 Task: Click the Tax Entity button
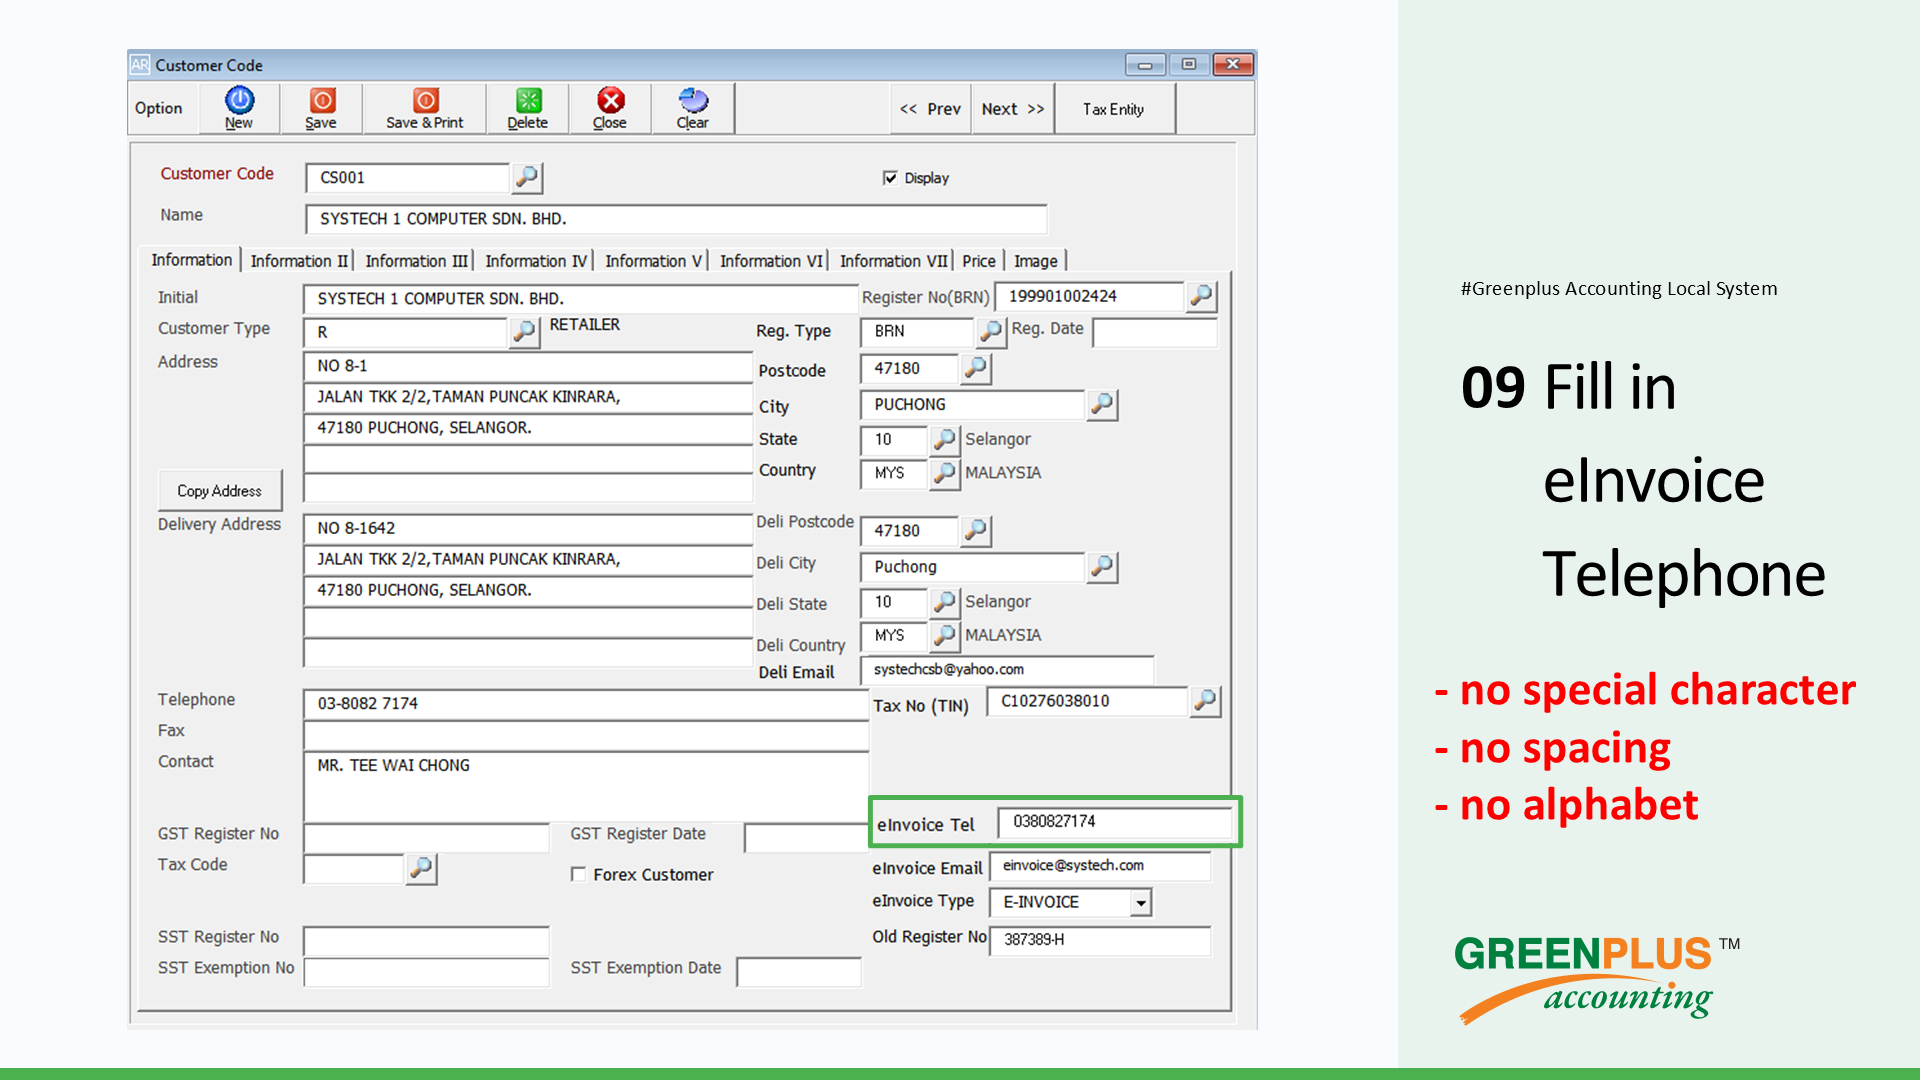click(1113, 109)
